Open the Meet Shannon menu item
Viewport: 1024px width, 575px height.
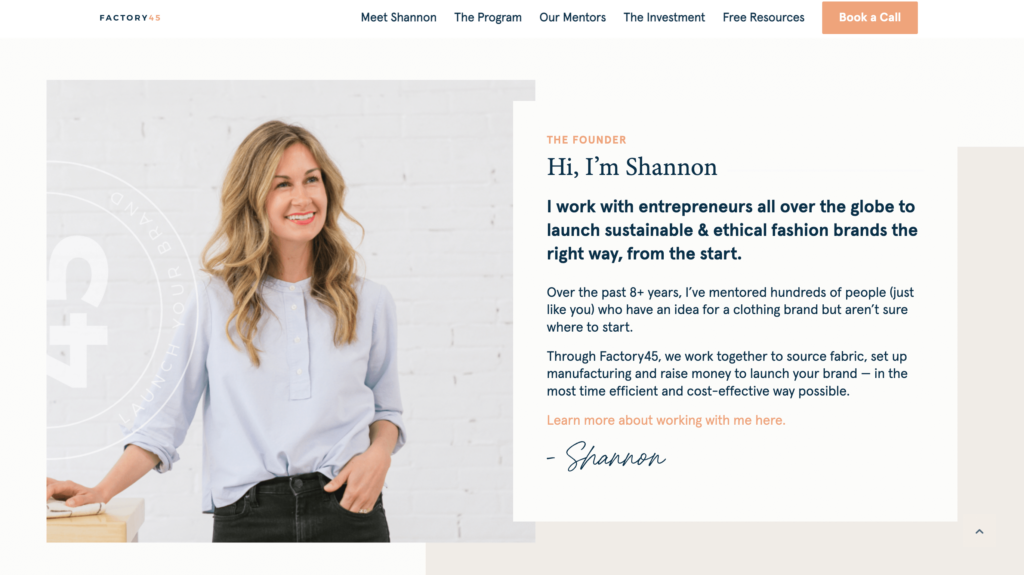point(398,18)
